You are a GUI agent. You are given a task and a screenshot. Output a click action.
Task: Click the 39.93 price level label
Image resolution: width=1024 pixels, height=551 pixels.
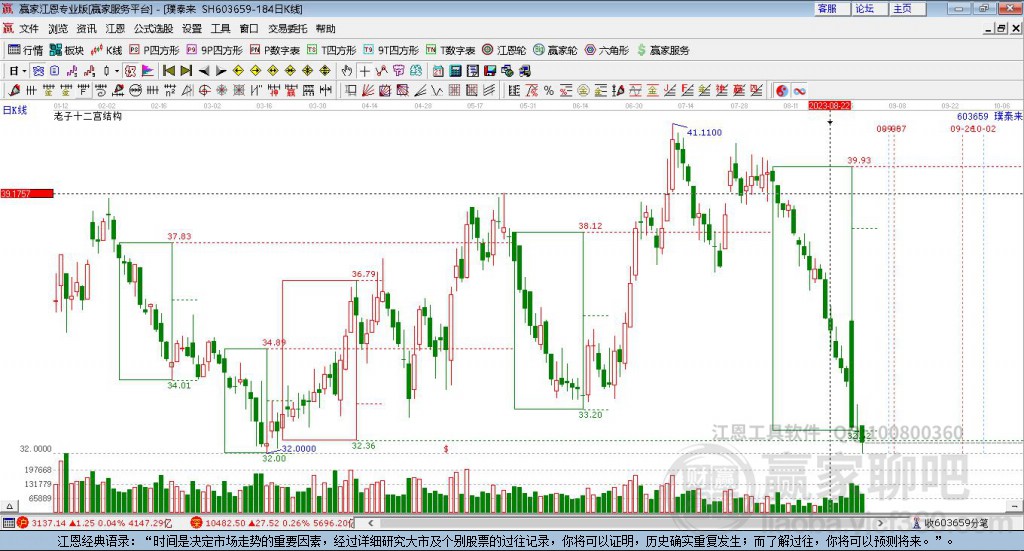click(859, 160)
